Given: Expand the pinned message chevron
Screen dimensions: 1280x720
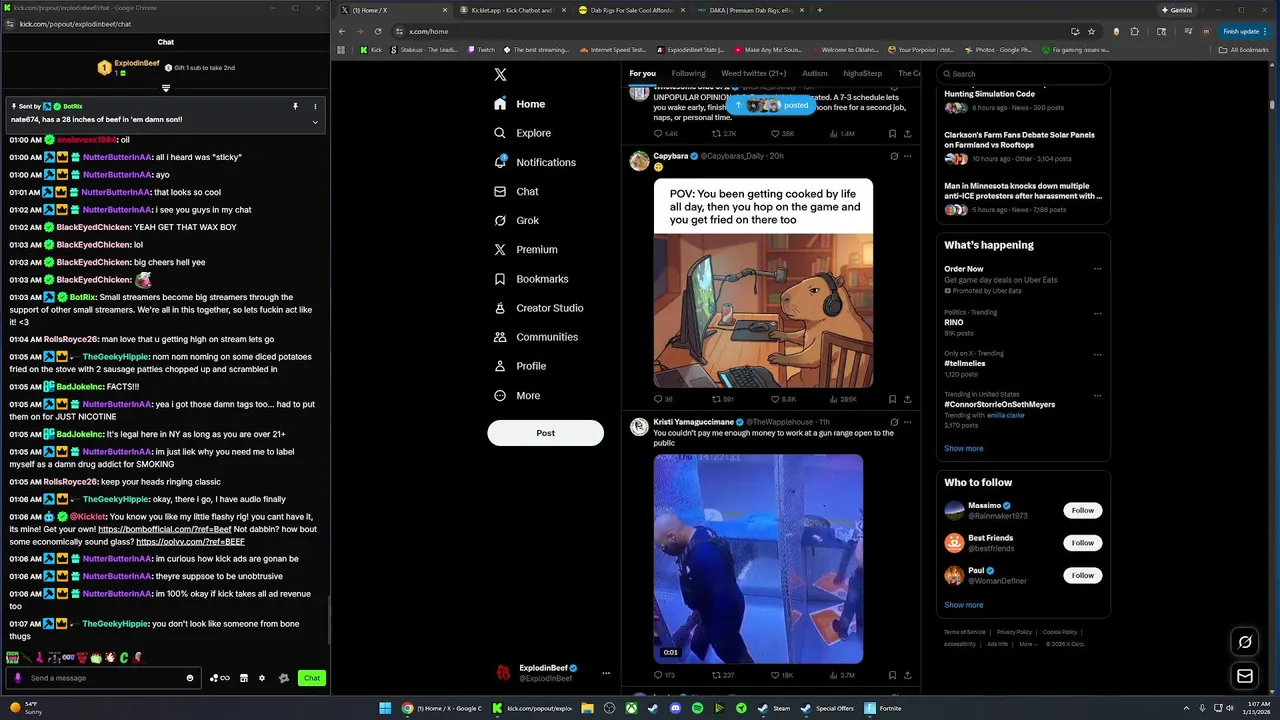Looking at the screenshot, I should 315,122.
